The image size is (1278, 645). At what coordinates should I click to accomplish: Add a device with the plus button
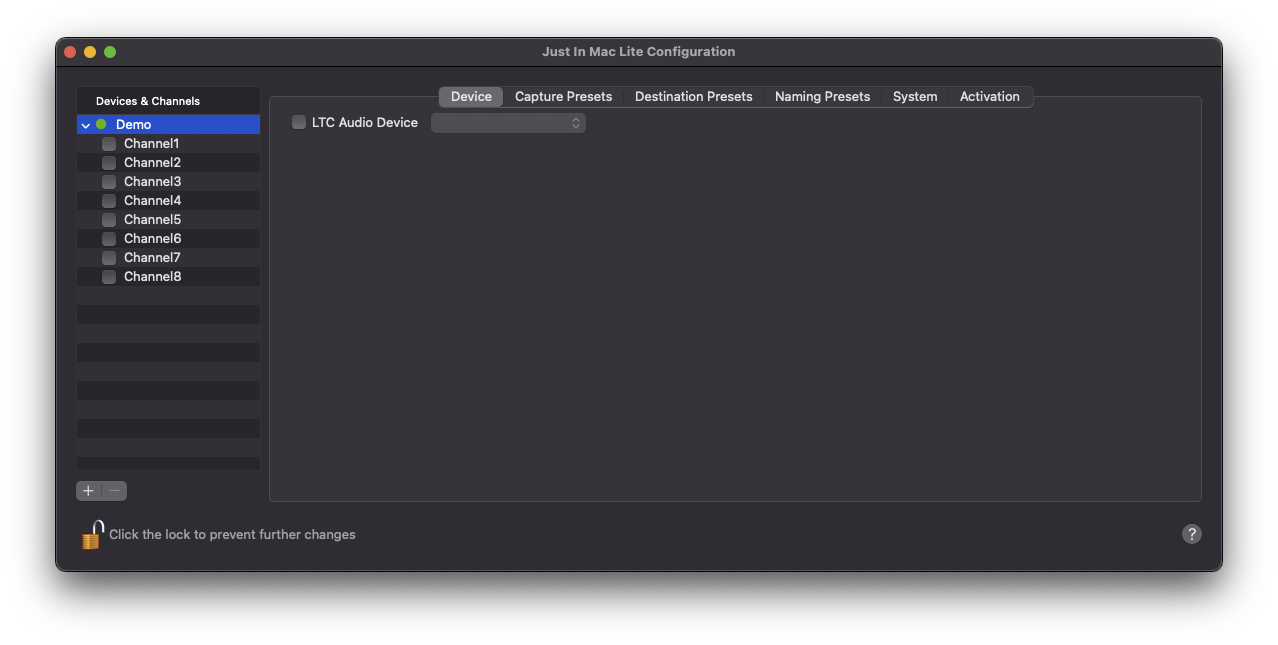88,491
